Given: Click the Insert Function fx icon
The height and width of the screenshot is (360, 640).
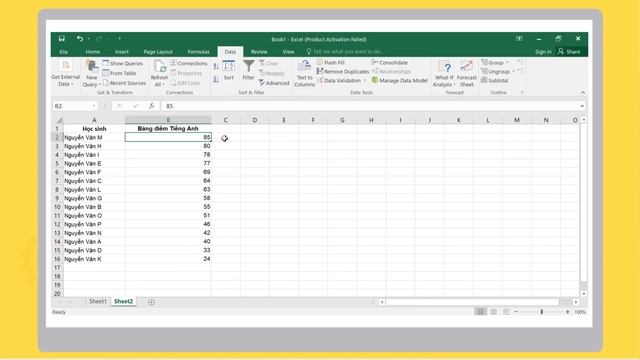Looking at the screenshot, I should click(x=151, y=106).
